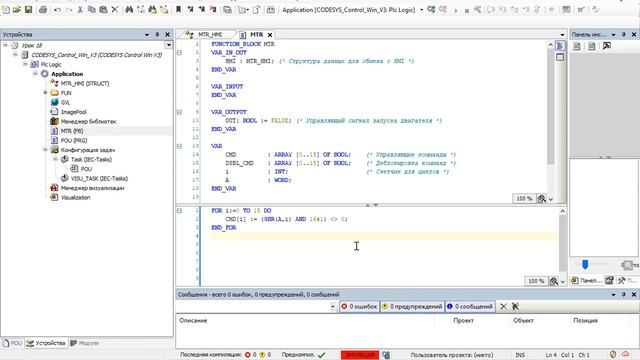Switch to the POU bottom tab
Image resolution: width=640 pixels, height=360 pixels.
(12, 343)
